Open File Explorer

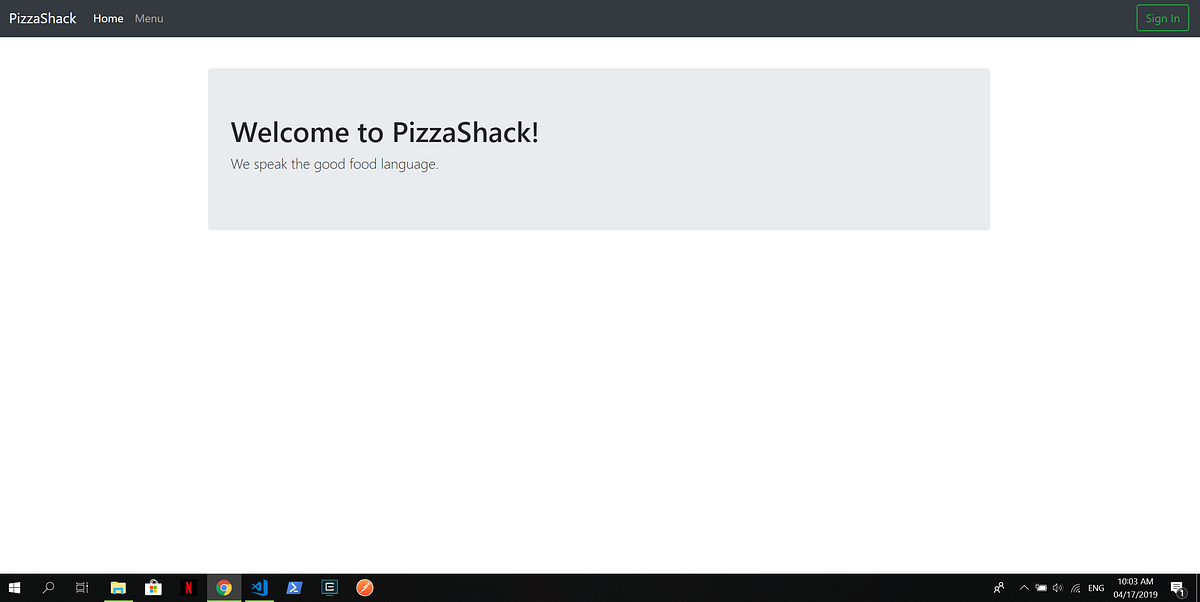point(118,588)
